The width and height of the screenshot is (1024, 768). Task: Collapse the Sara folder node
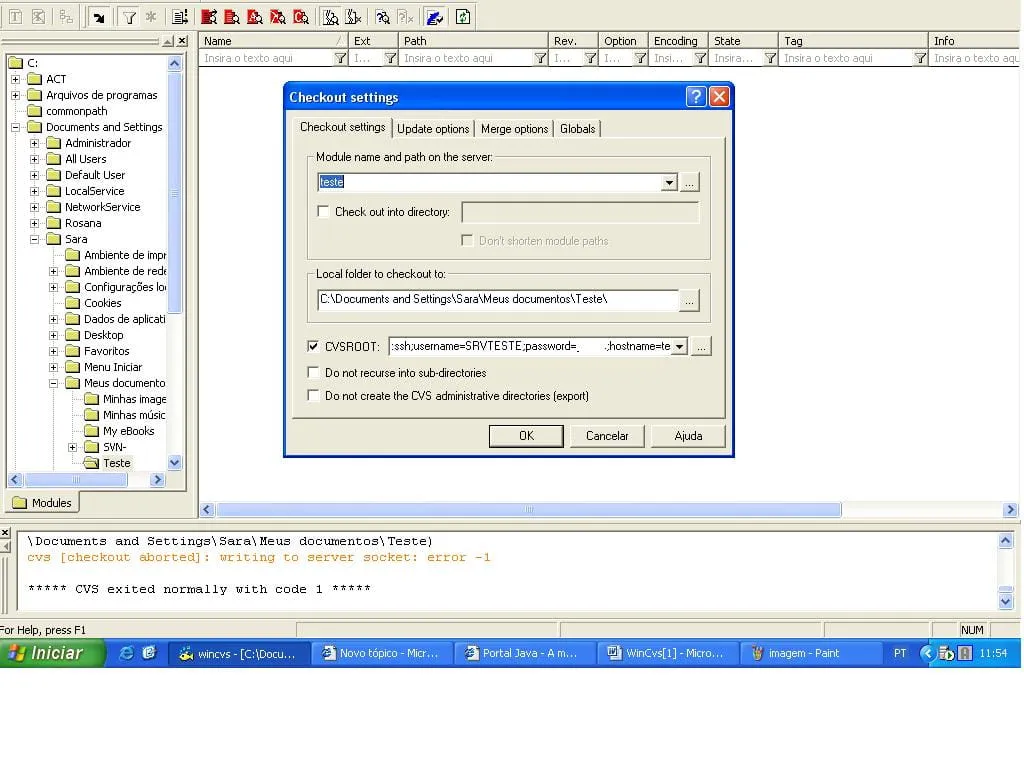coord(35,239)
